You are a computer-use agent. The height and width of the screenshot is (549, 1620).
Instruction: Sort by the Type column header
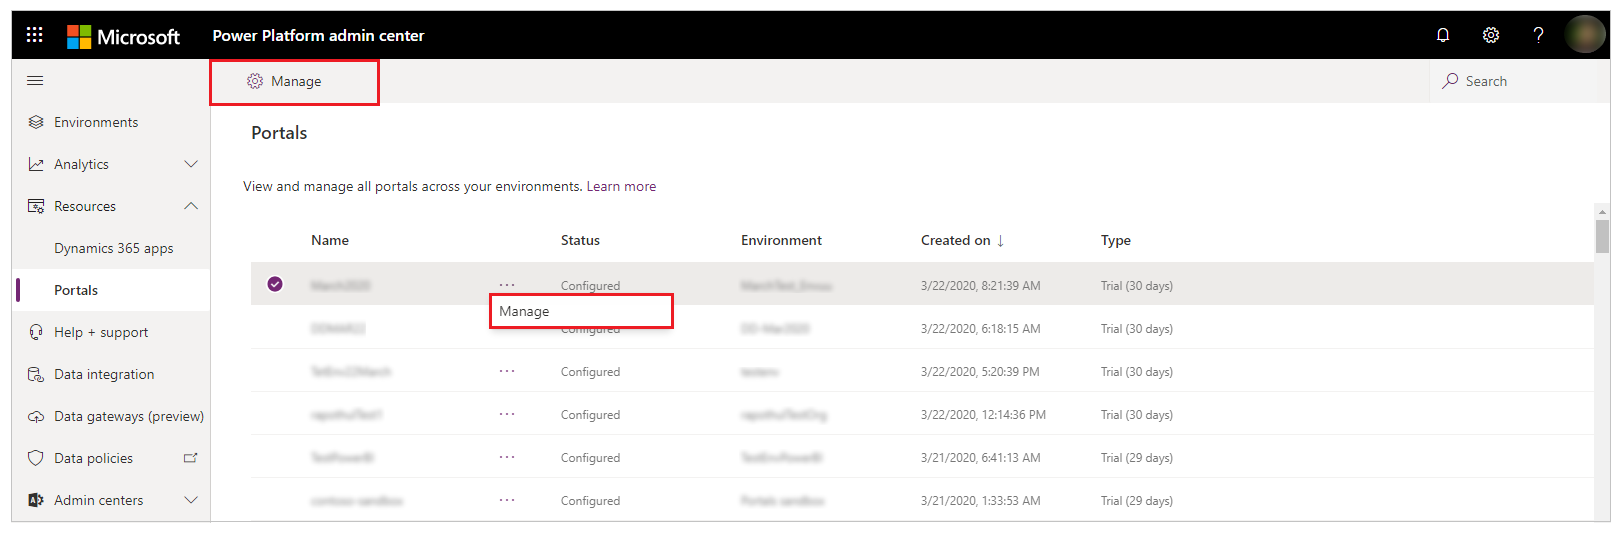pos(1116,240)
